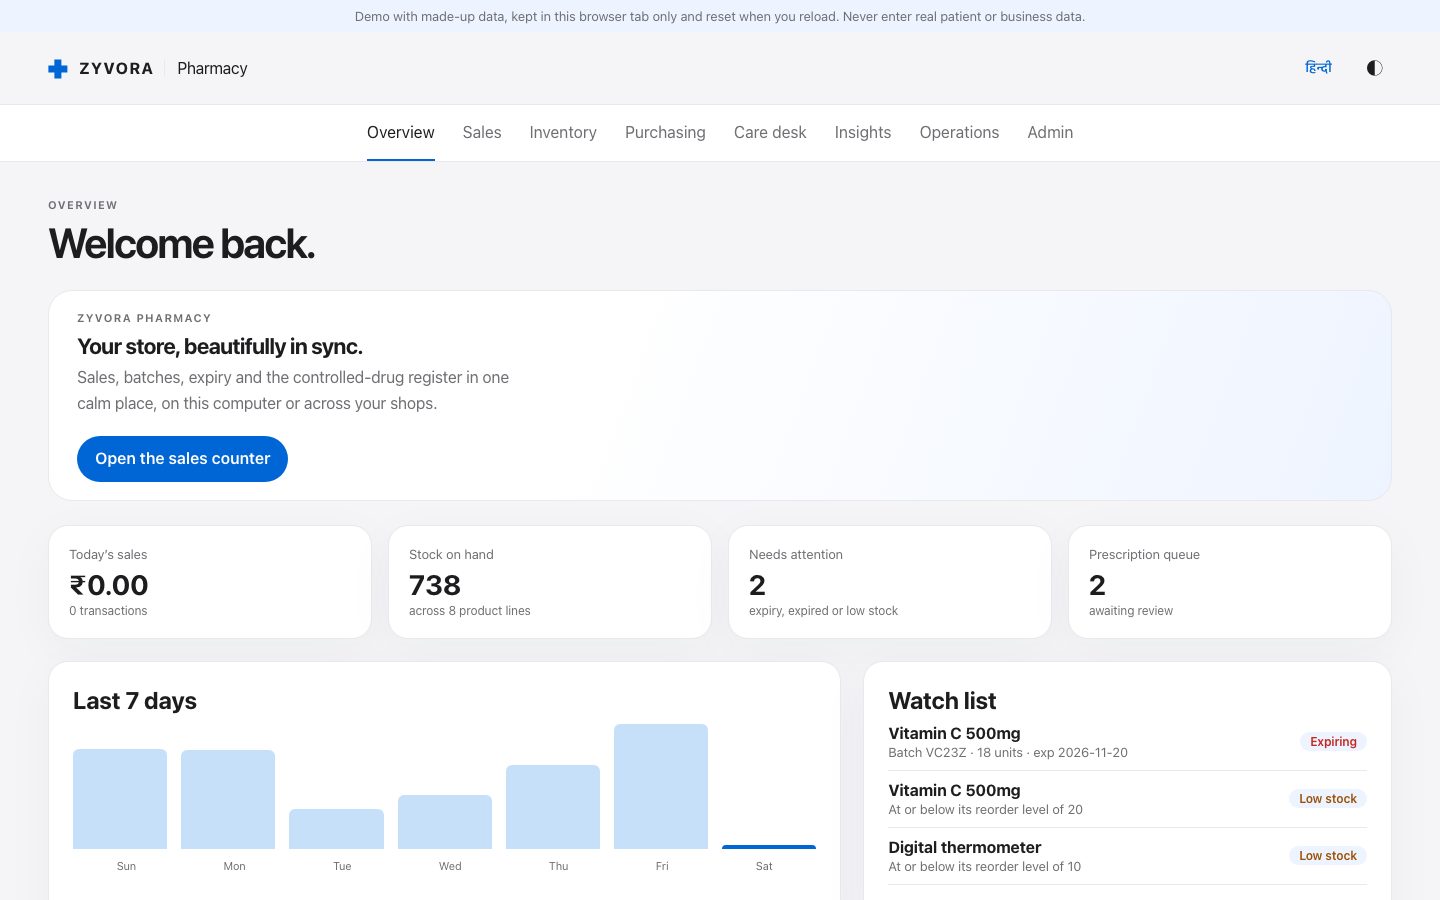Toggle the dark/light theme icon
This screenshot has height=900, width=1440.
coord(1374,68)
